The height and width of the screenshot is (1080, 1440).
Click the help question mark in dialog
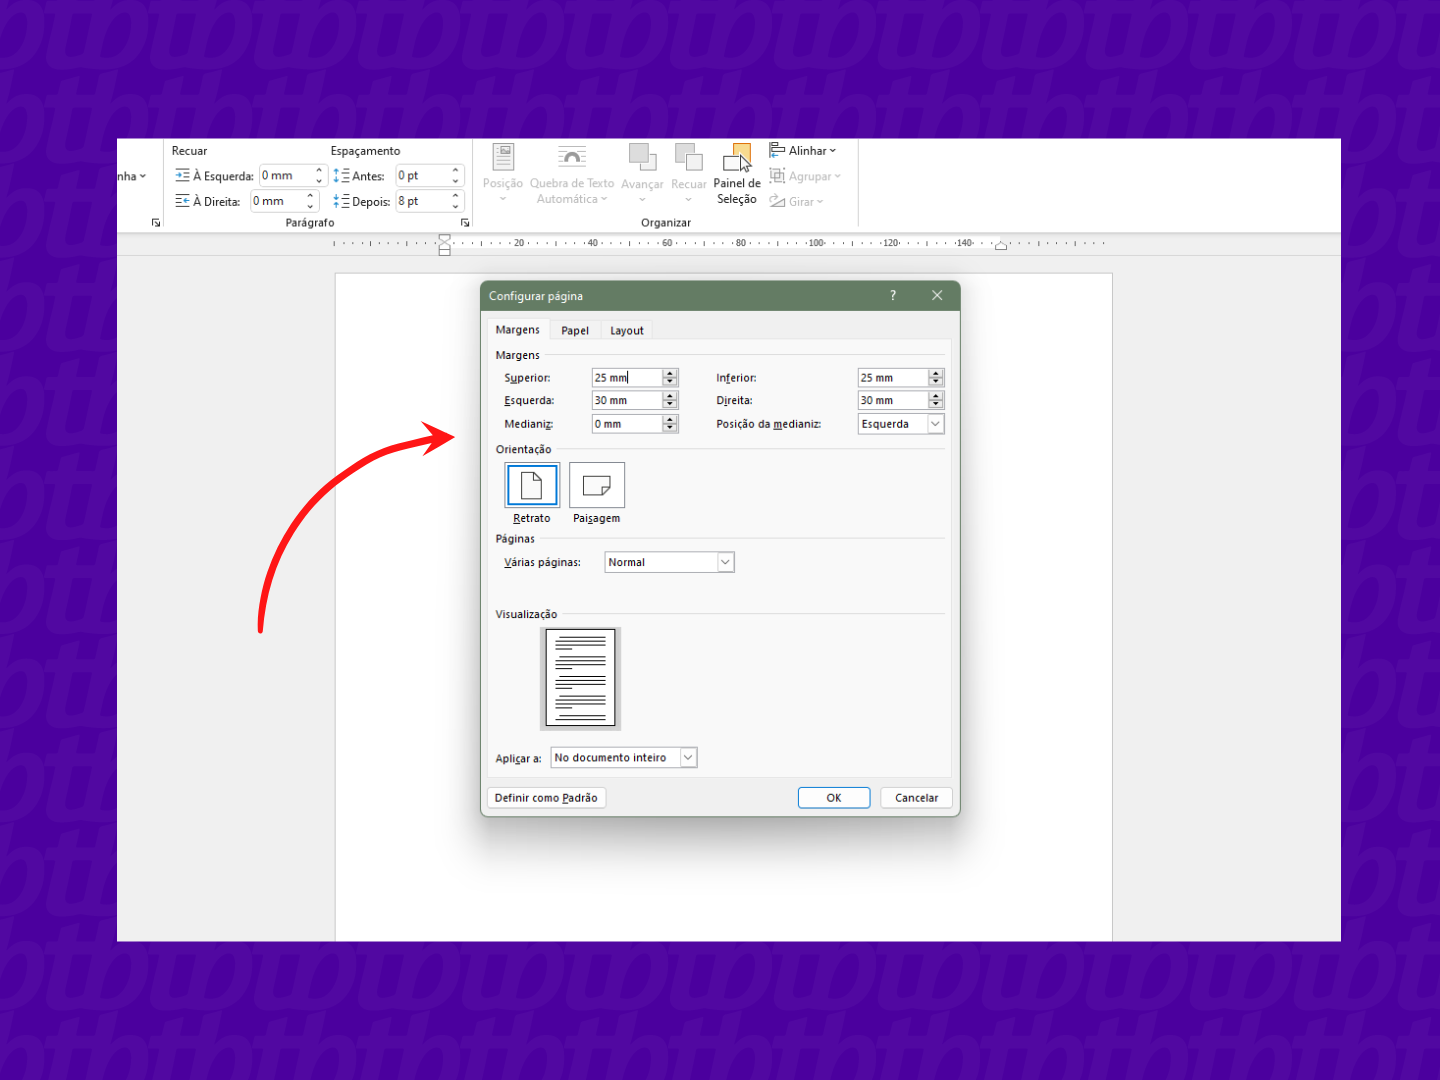click(x=893, y=296)
